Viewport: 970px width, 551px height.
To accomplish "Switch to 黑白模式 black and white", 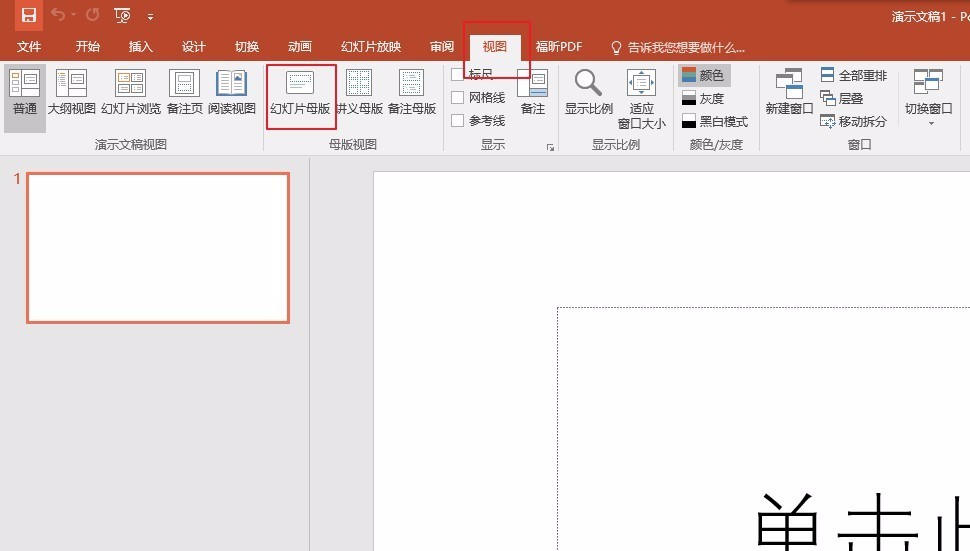I will point(715,121).
